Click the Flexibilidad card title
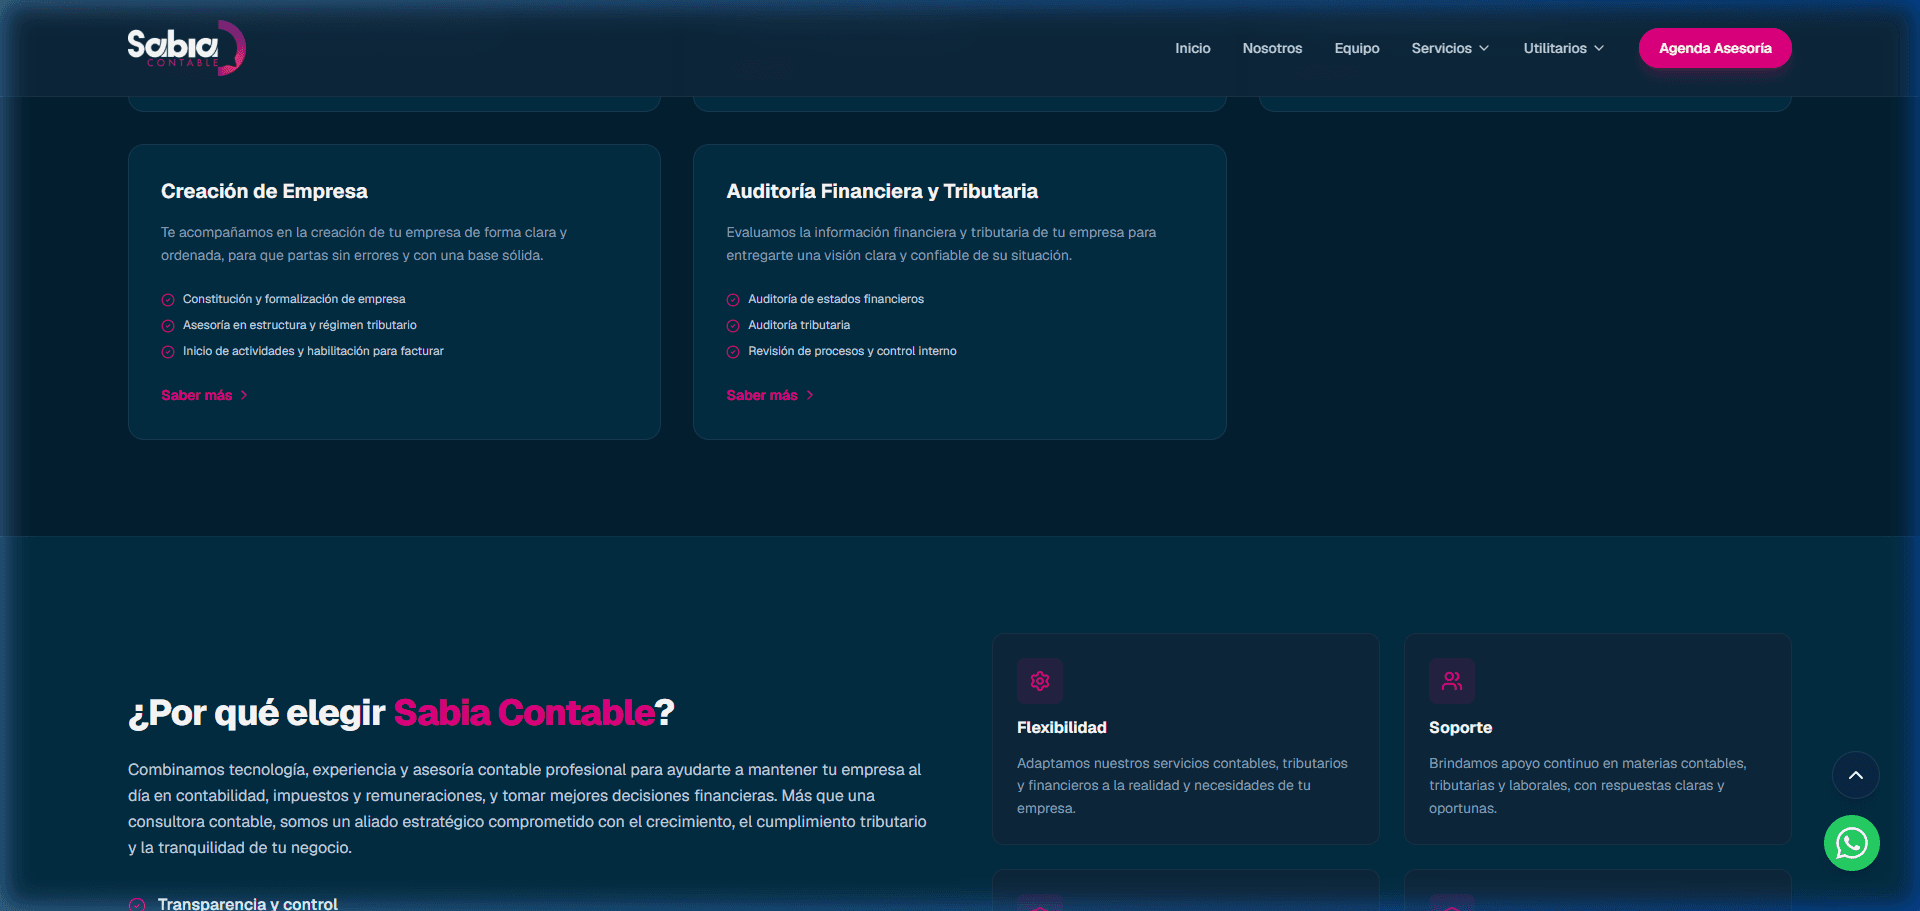This screenshot has height=911, width=1920. [1062, 727]
